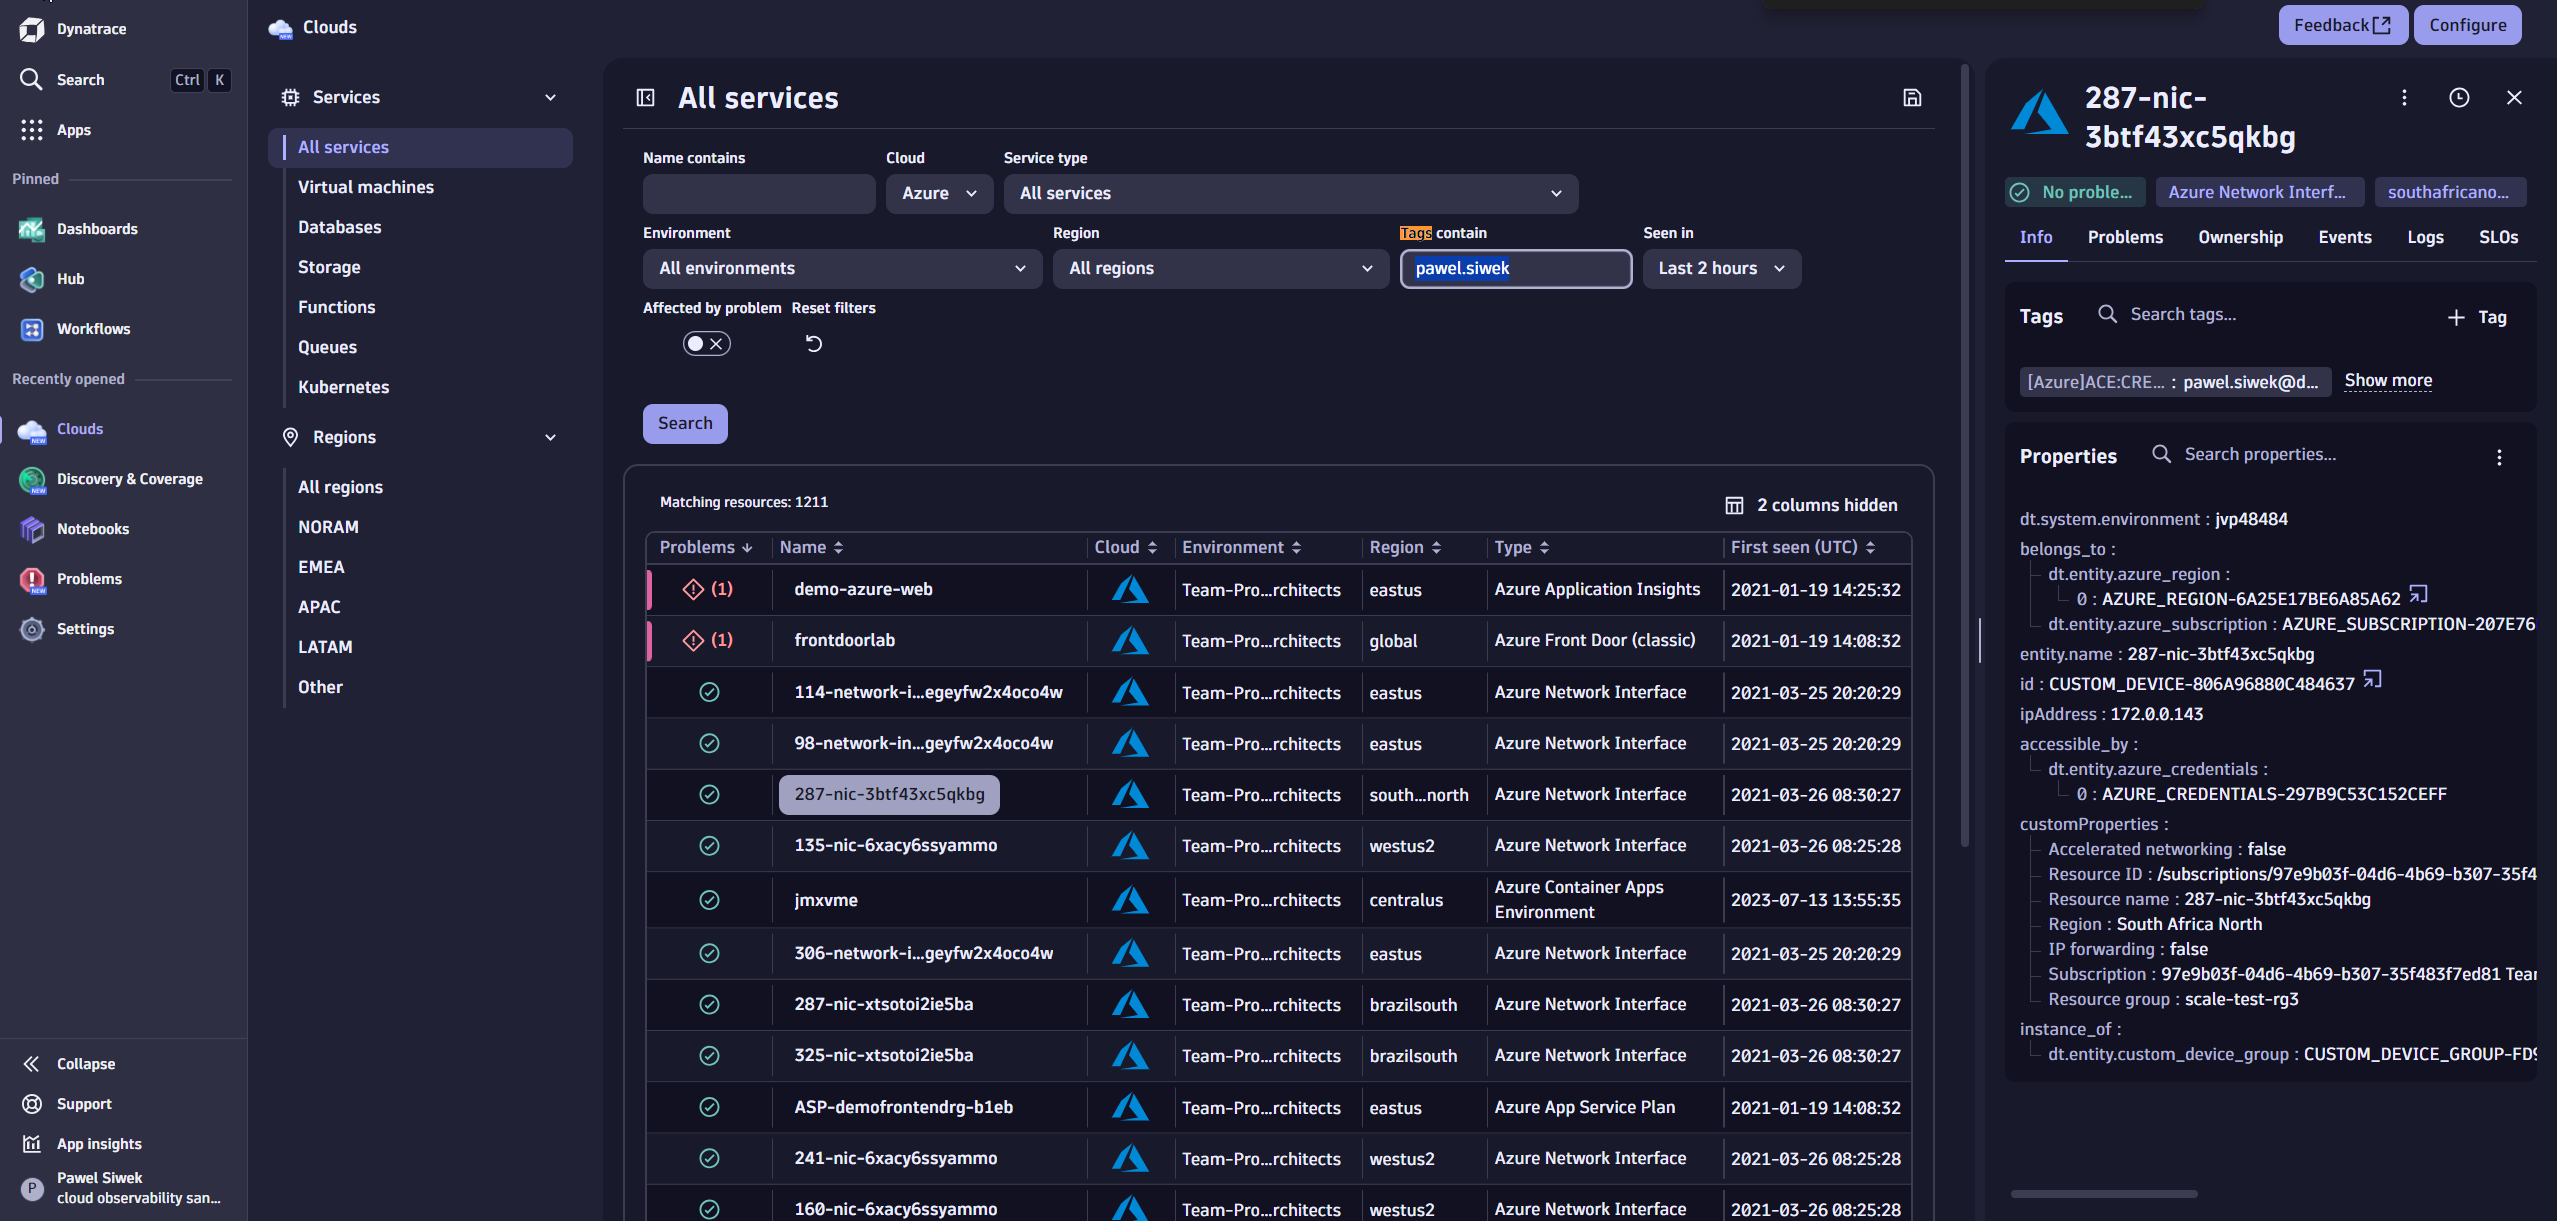Open the Last 2 hours time selector
The height and width of the screenshot is (1221, 2557).
pyautogui.click(x=1721, y=268)
